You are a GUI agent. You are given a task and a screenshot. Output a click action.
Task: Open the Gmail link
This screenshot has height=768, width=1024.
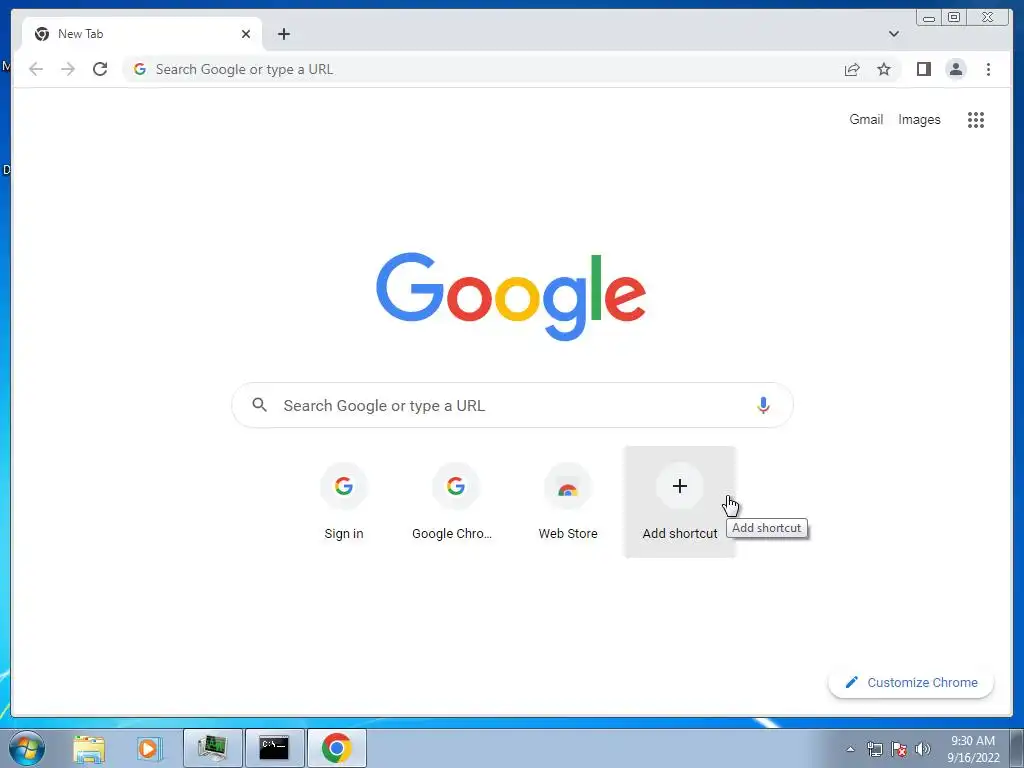(866, 120)
